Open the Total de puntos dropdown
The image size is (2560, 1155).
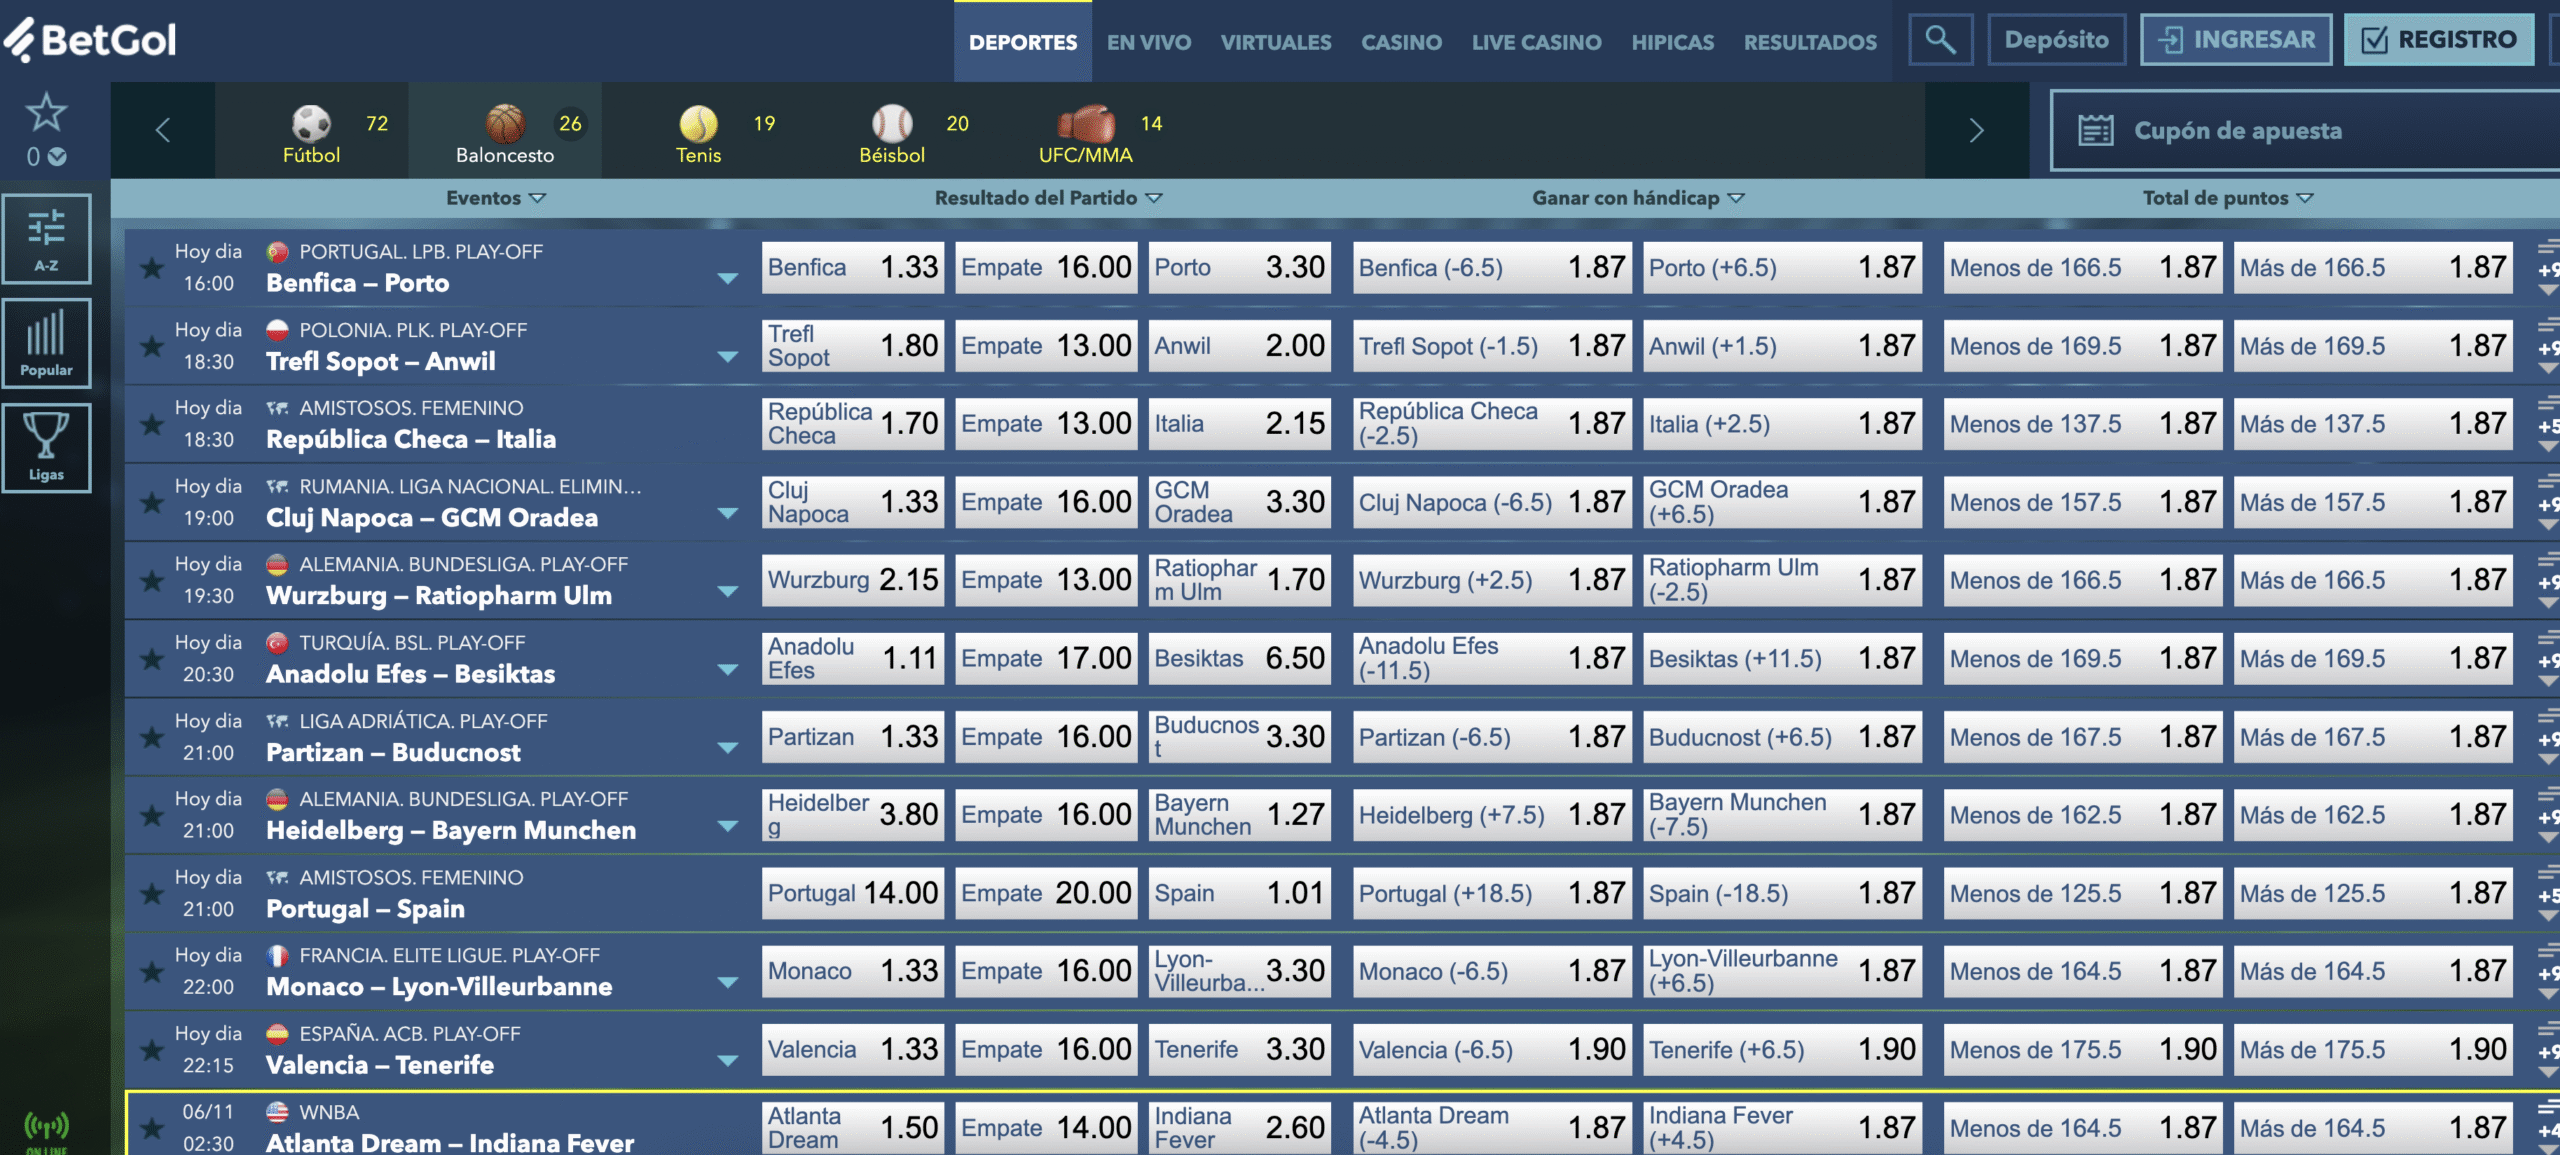2228,198
